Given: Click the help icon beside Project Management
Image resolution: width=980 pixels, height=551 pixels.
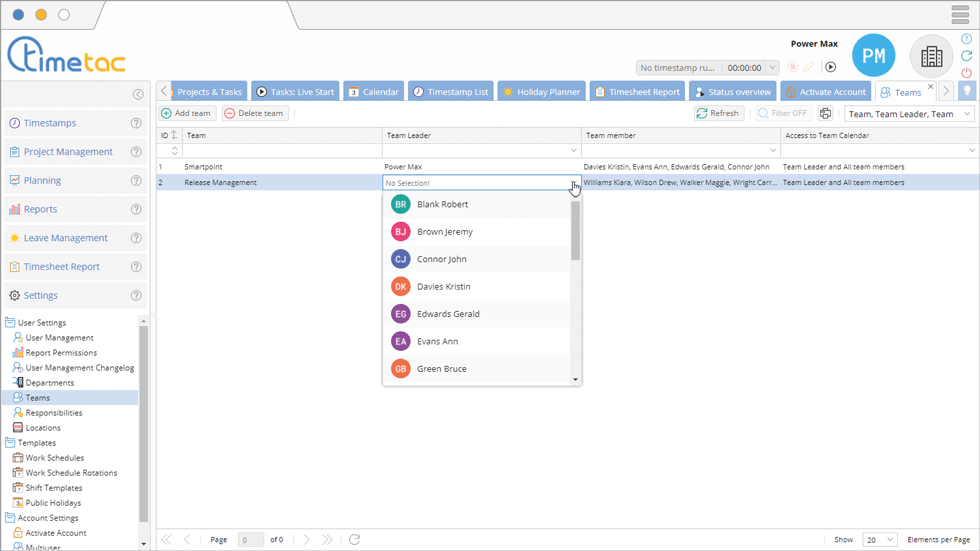Looking at the screenshot, I should (136, 152).
